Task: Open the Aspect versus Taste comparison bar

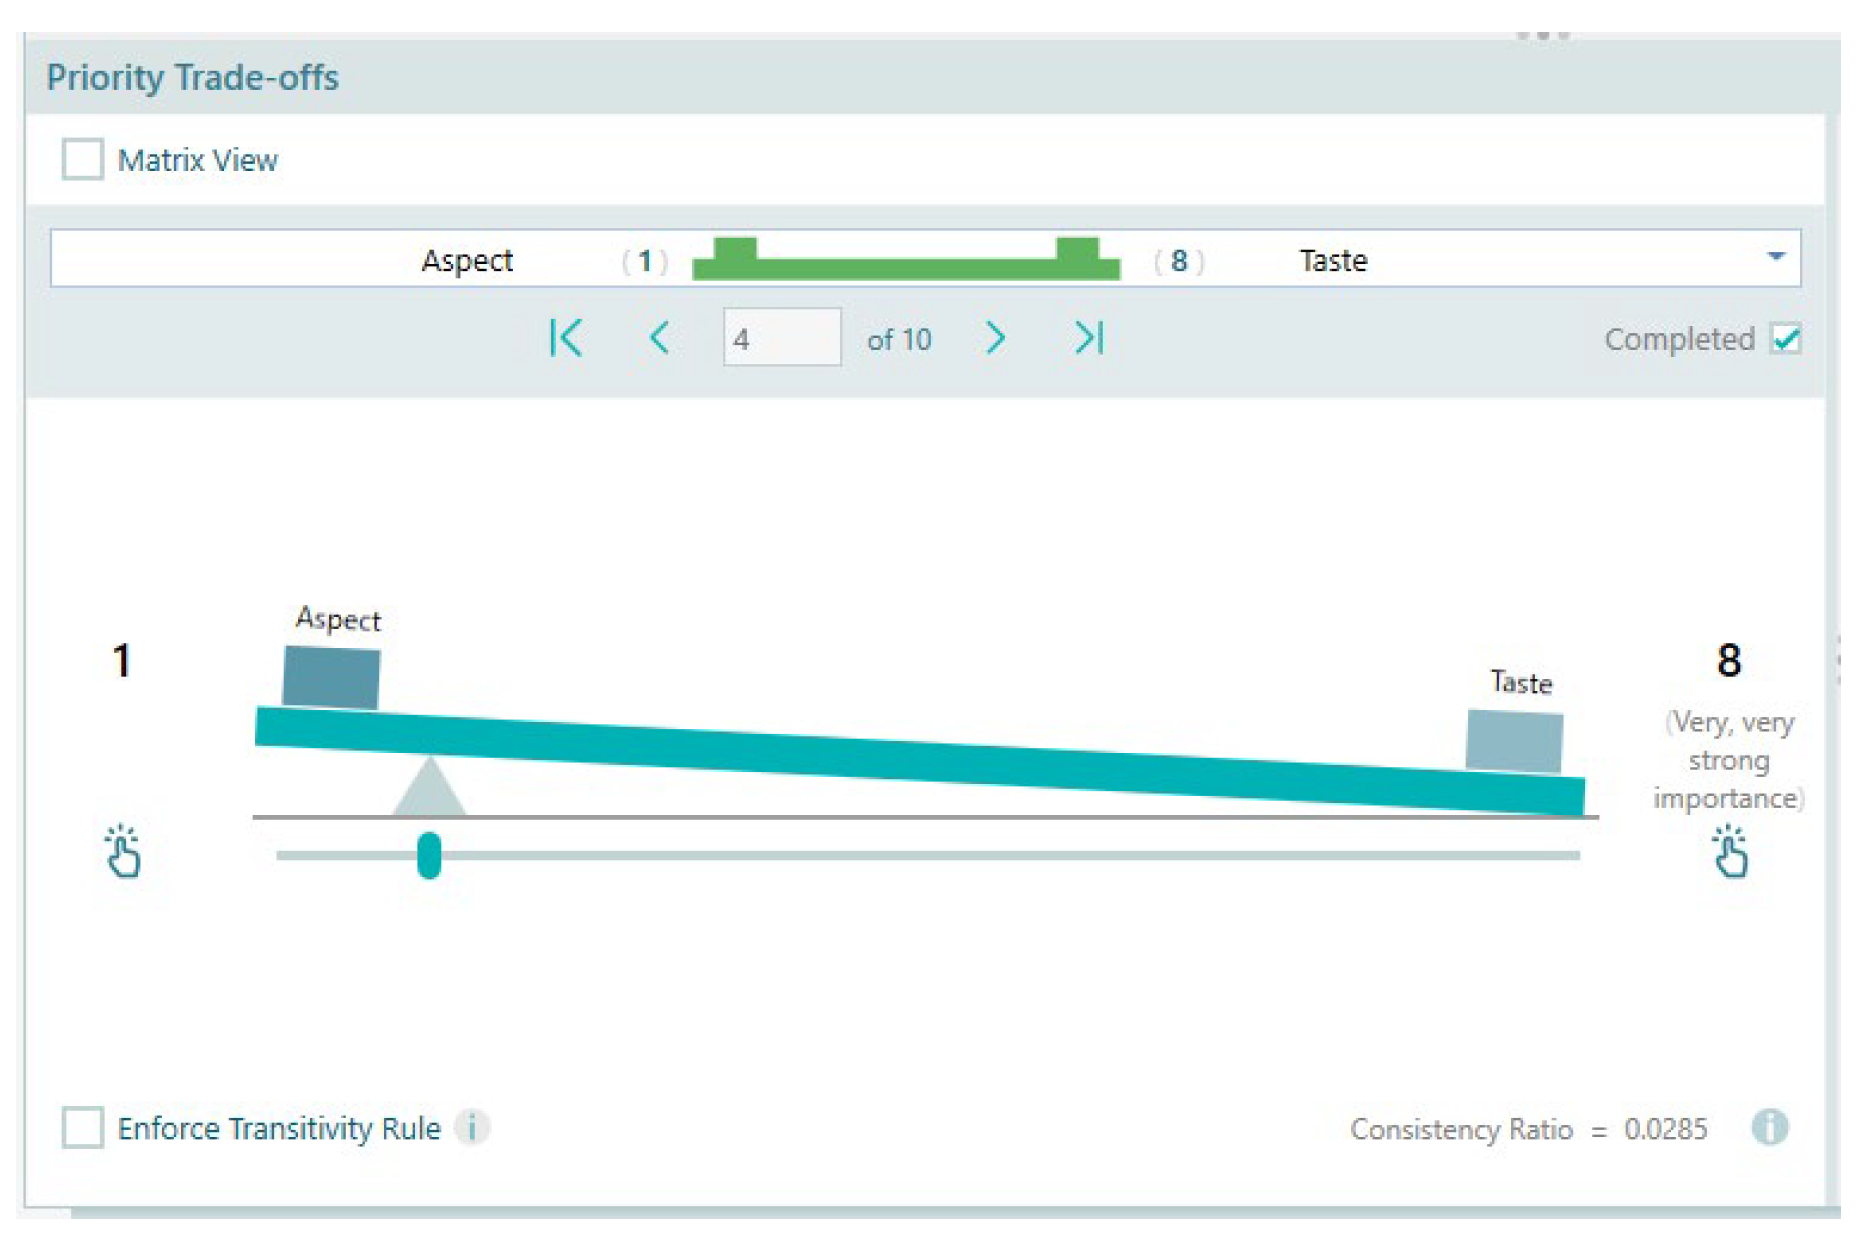Action: coord(905,260)
